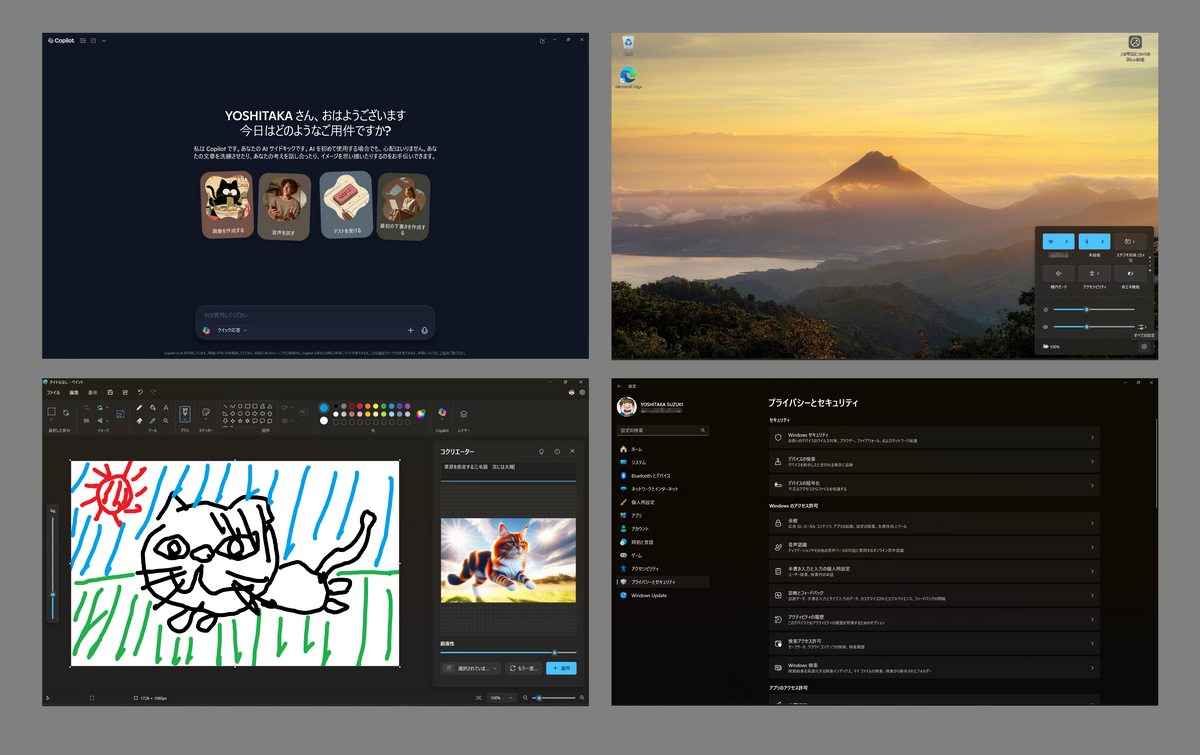The image size is (1200, 755).
Task: Click the take a test card in Copilot
Action: 346,205
